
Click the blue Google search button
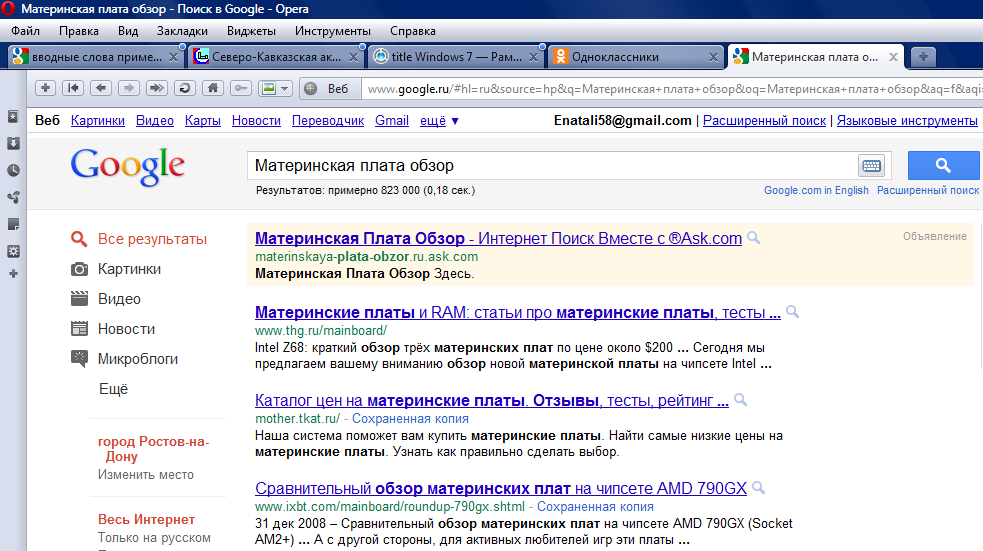(944, 165)
